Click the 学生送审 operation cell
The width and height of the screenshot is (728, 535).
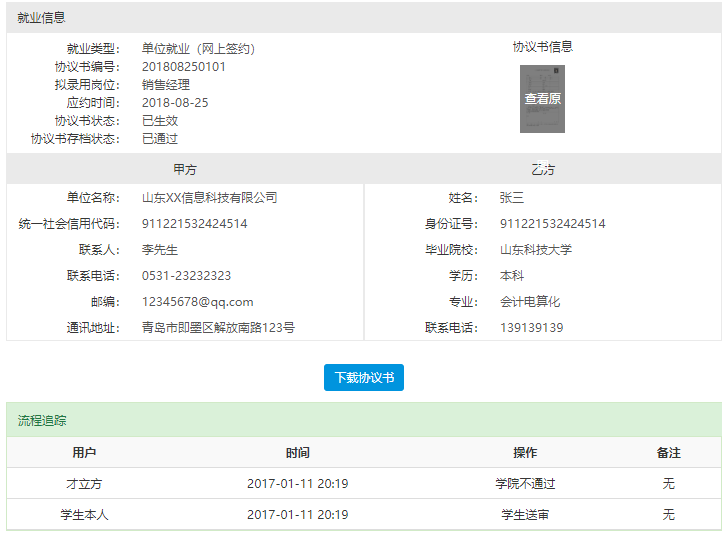[x=525, y=515]
